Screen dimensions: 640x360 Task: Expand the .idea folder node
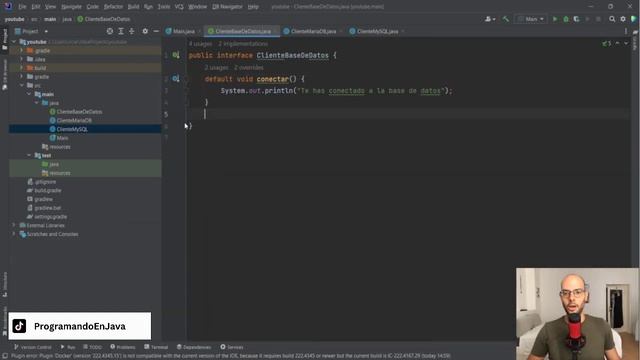click(x=22, y=59)
